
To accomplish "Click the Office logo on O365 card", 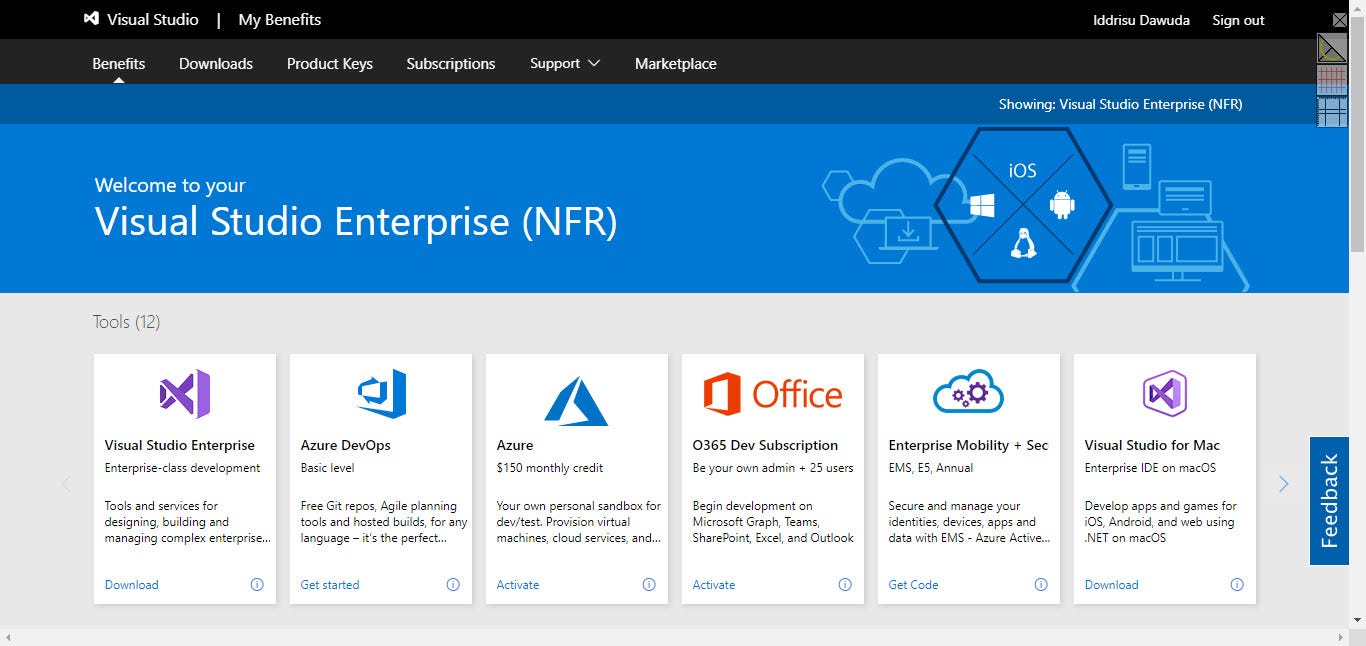I will coord(772,394).
